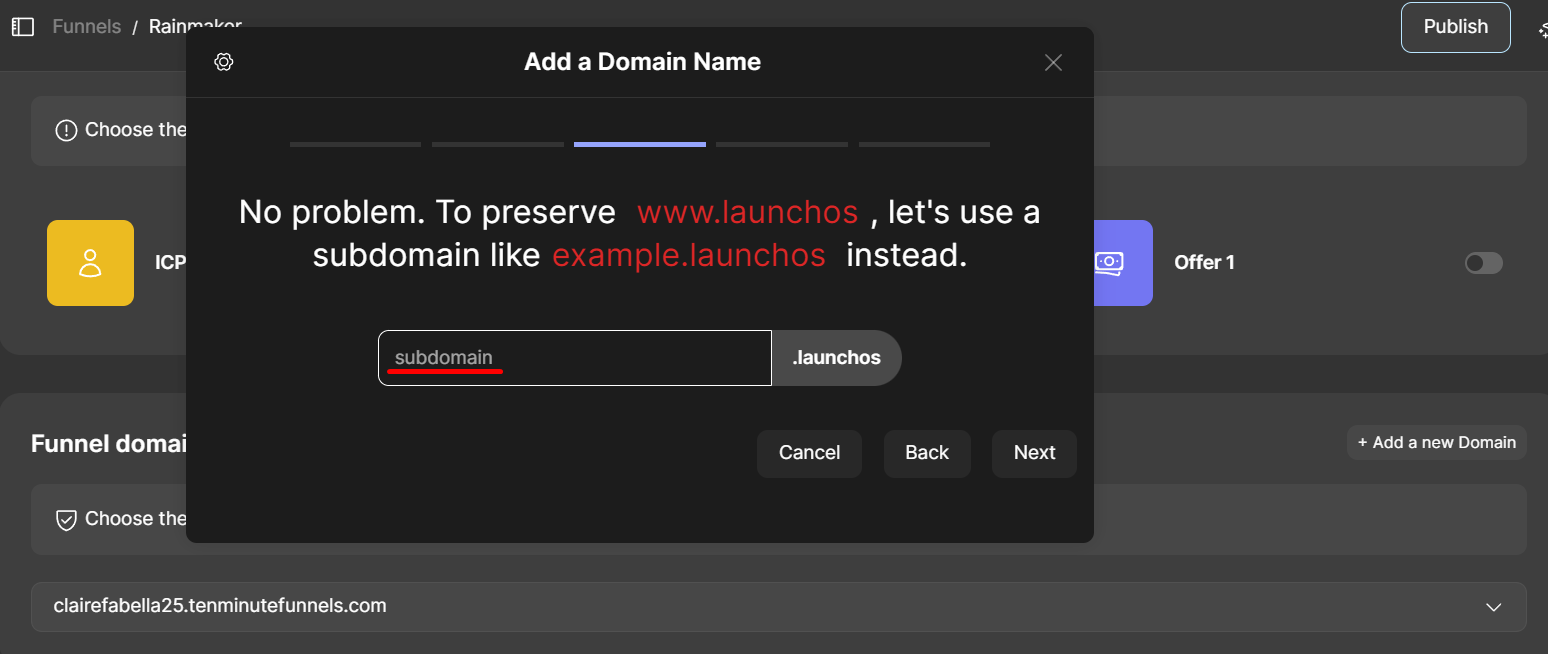Focus the subdomain input field
This screenshot has width=1548, height=654.
pos(575,358)
